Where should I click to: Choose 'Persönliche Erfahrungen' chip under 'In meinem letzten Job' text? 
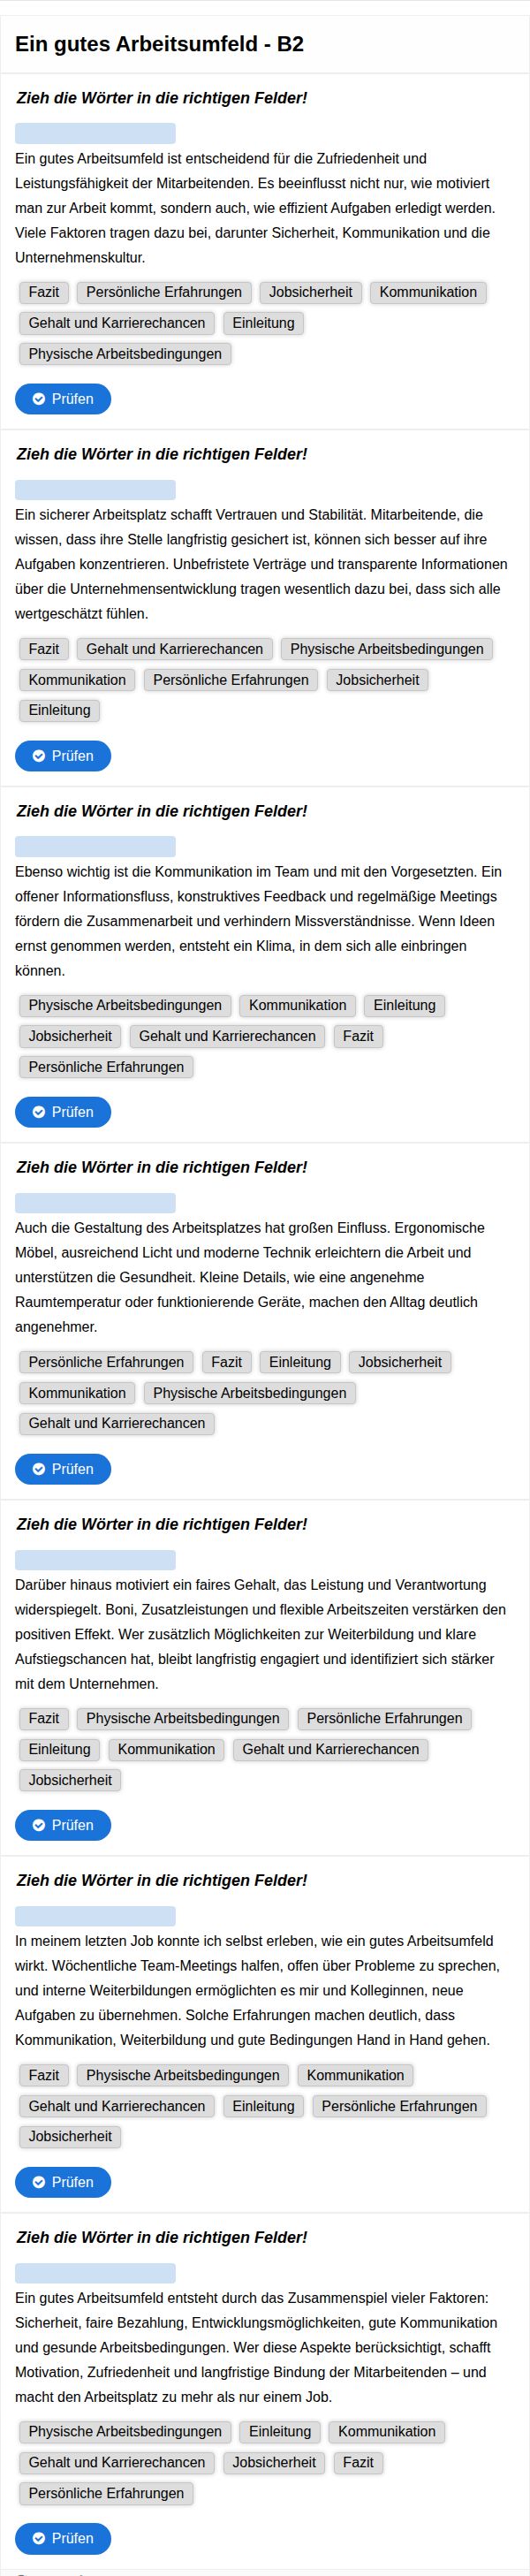[x=399, y=2106]
